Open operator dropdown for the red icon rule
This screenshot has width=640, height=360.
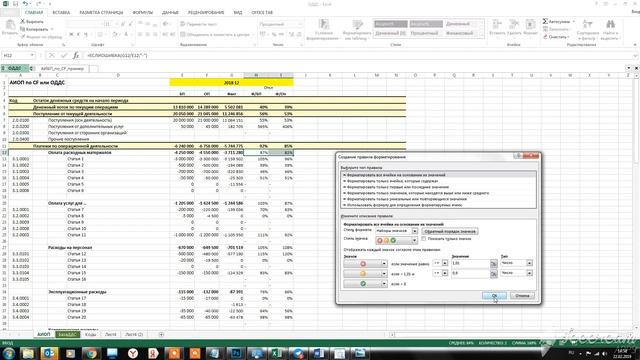444,263
